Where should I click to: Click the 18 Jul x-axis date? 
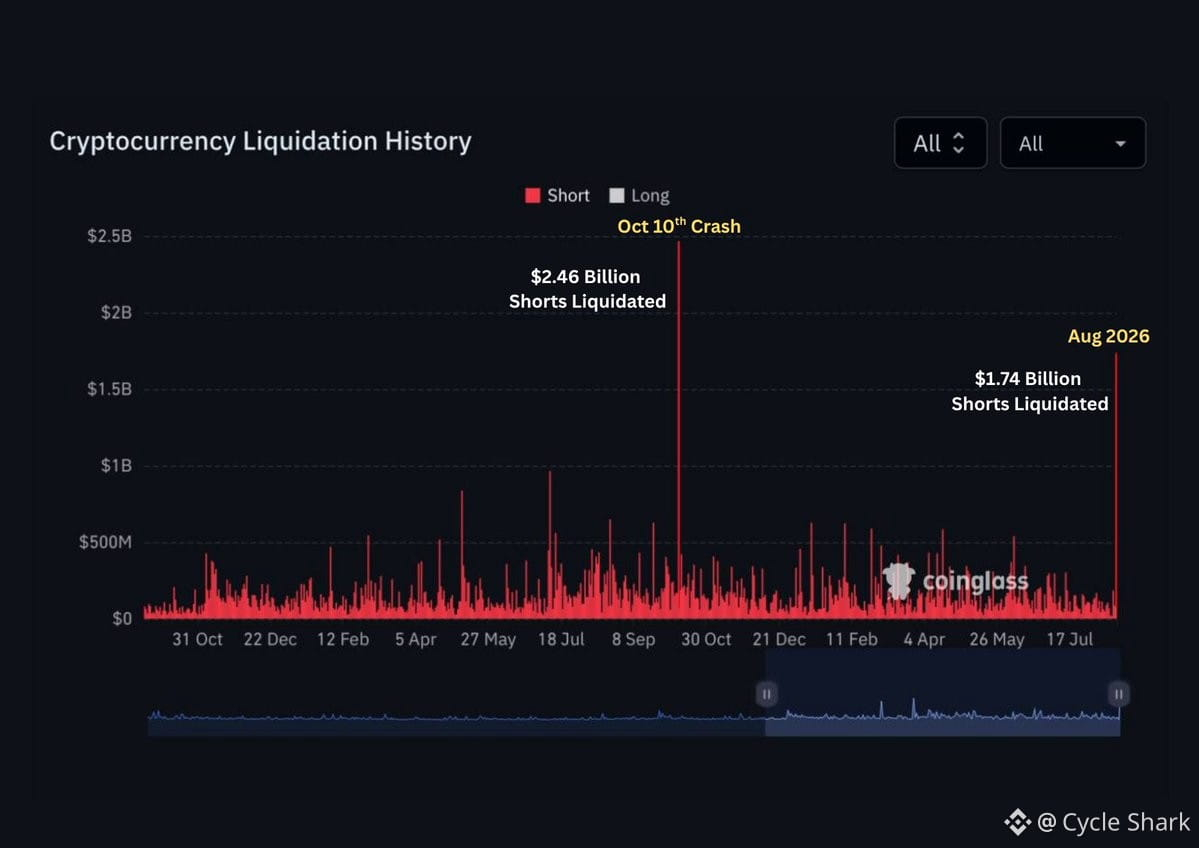click(561, 639)
